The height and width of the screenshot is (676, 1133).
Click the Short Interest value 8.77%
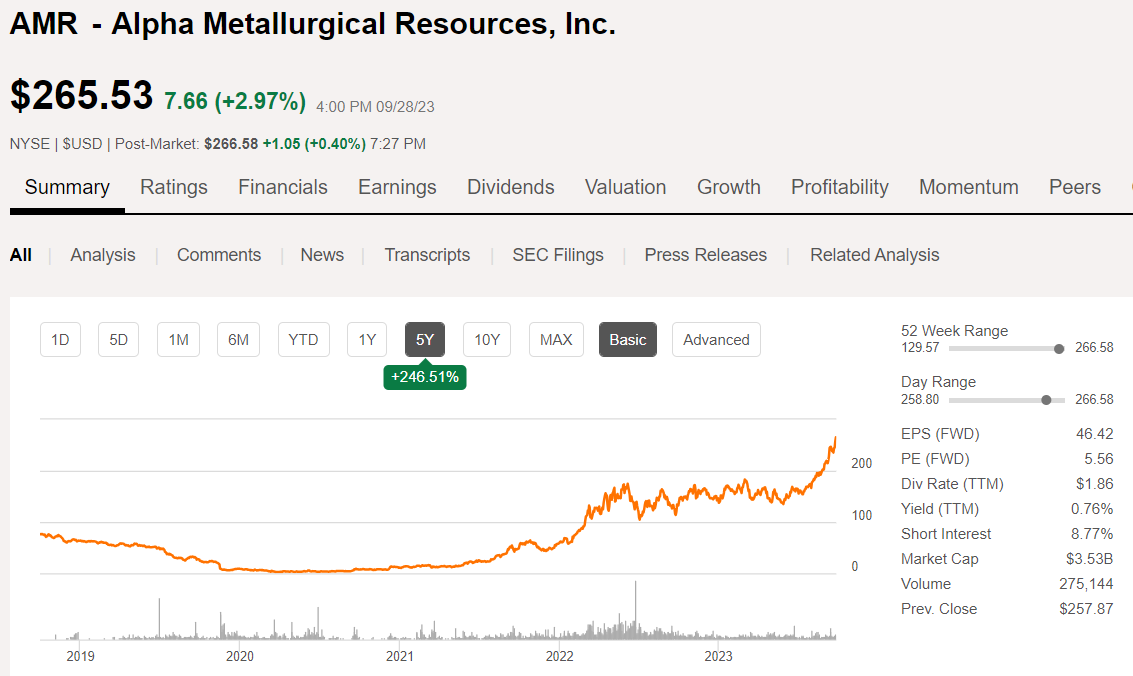tap(1092, 534)
